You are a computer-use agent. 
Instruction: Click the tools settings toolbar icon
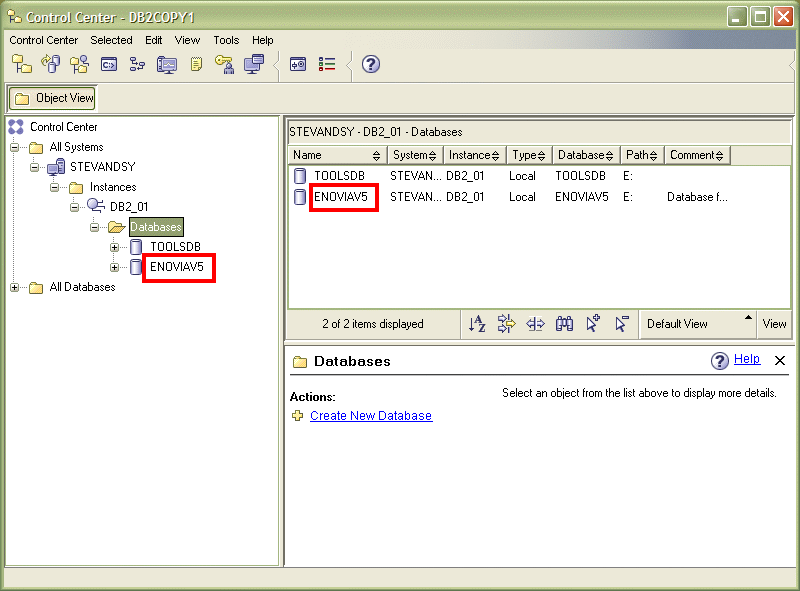click(298, 64)
